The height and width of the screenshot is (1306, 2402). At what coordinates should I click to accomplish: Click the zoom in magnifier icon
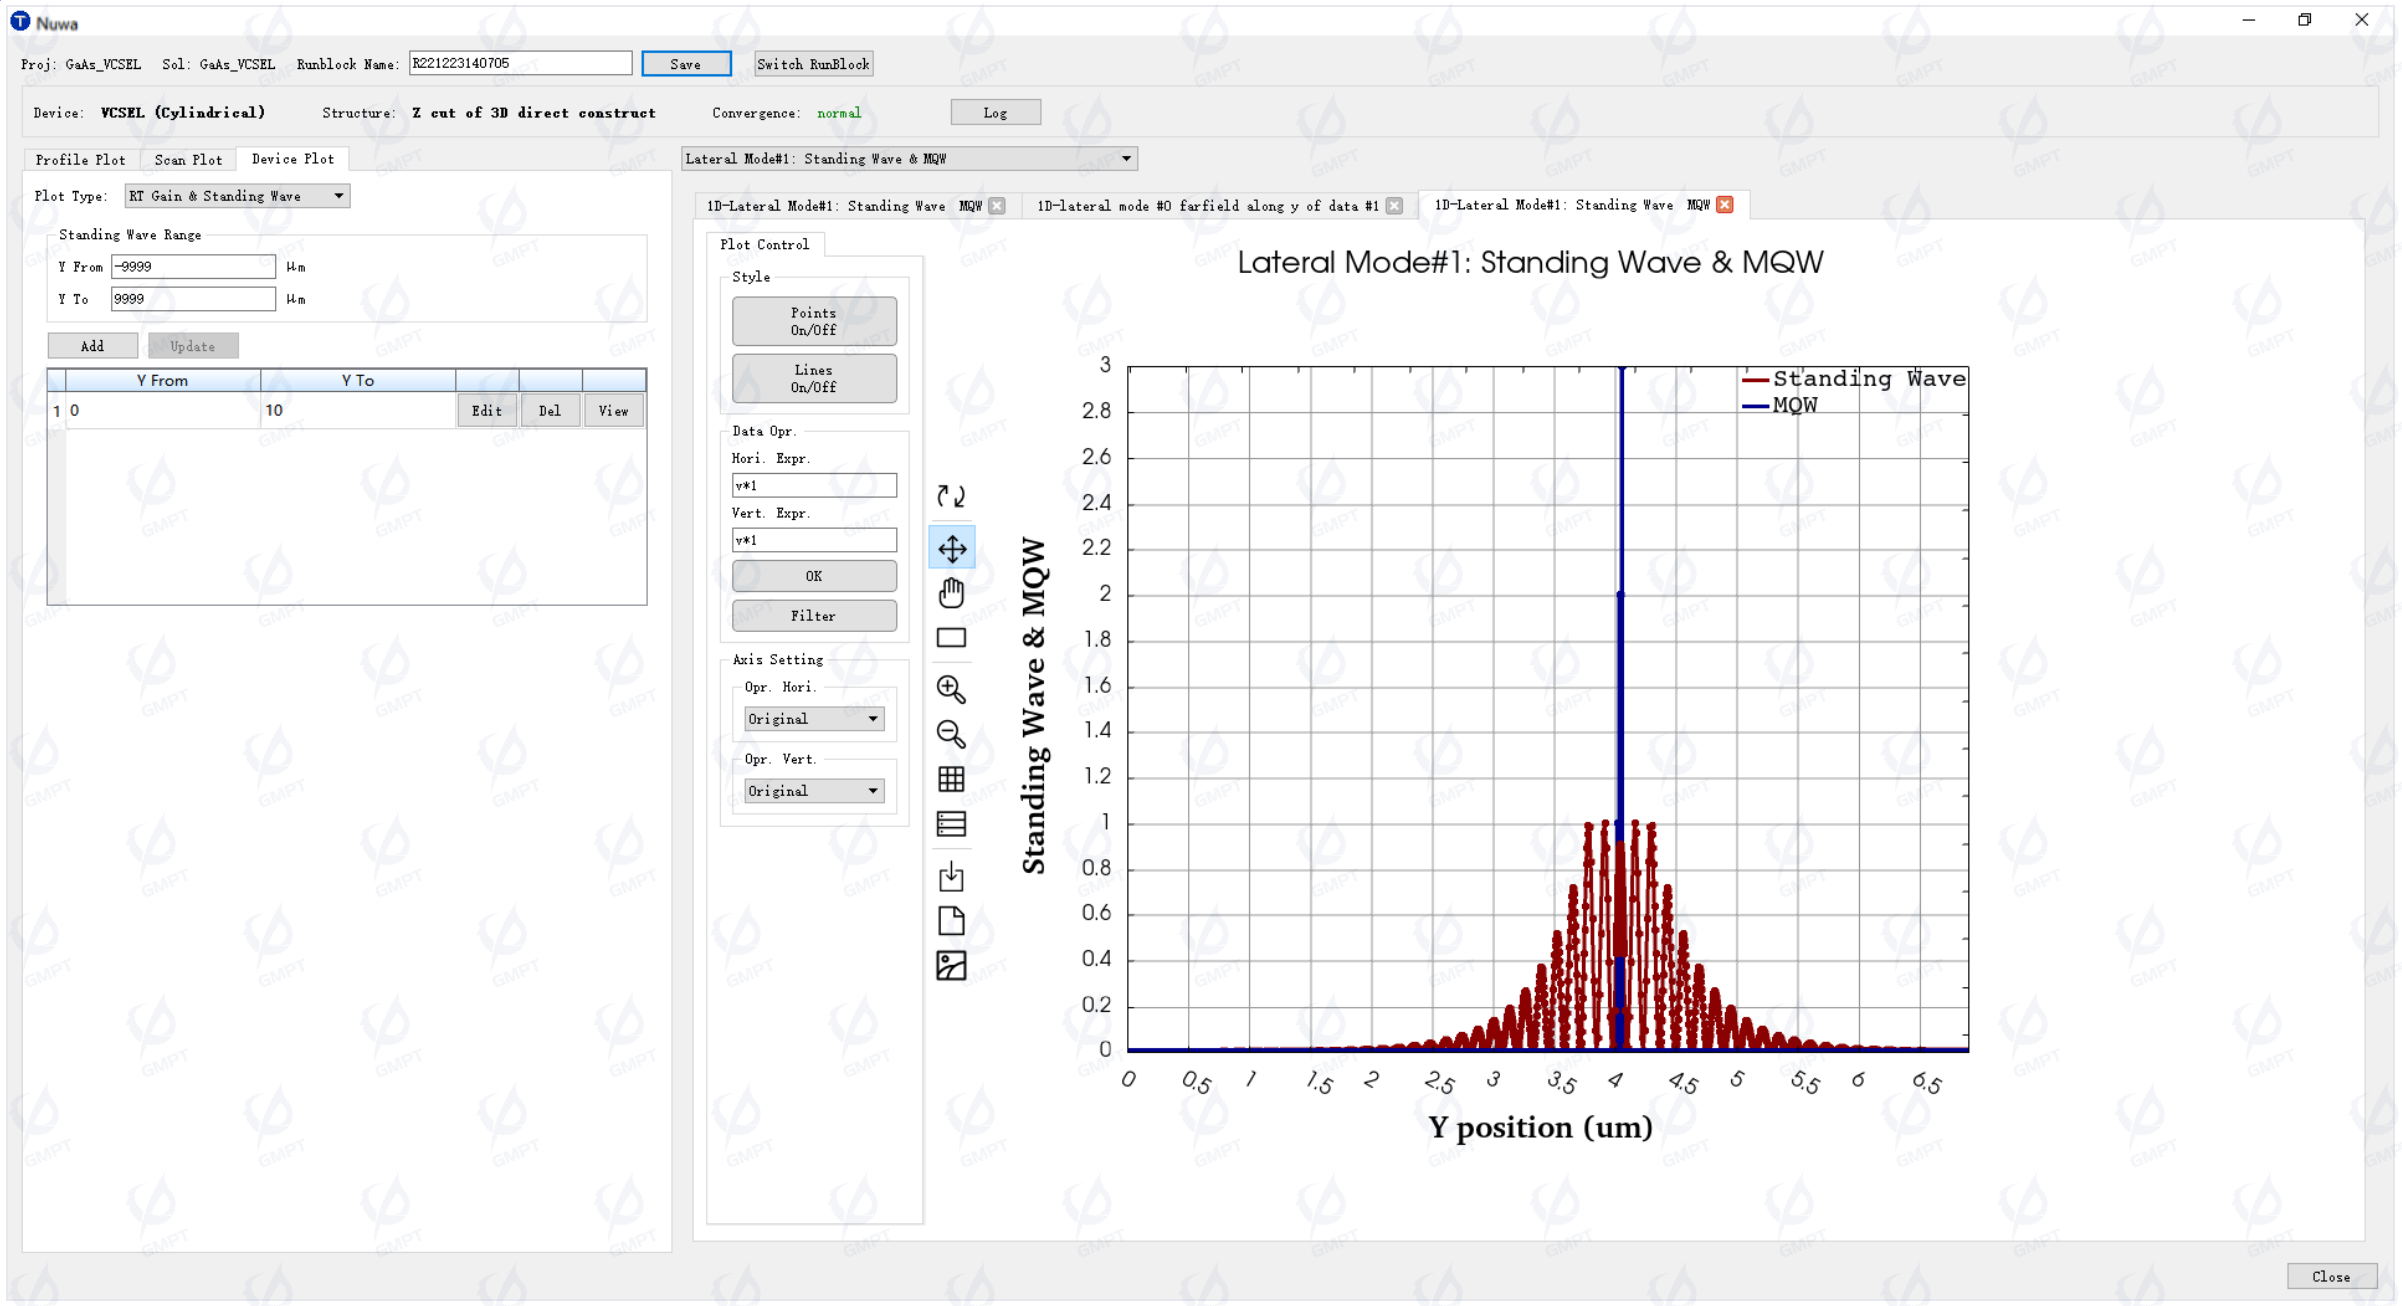pyautogui.click(x=951, y=689)
